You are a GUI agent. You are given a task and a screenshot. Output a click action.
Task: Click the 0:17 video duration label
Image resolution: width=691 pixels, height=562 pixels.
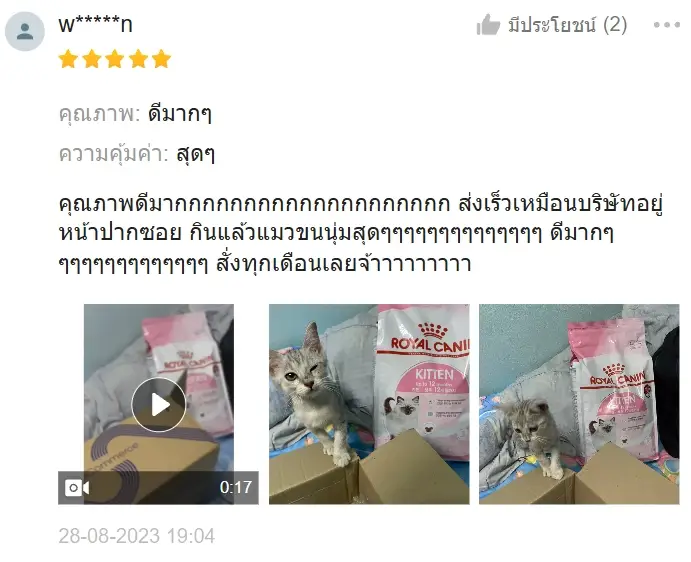coord(236,488)
